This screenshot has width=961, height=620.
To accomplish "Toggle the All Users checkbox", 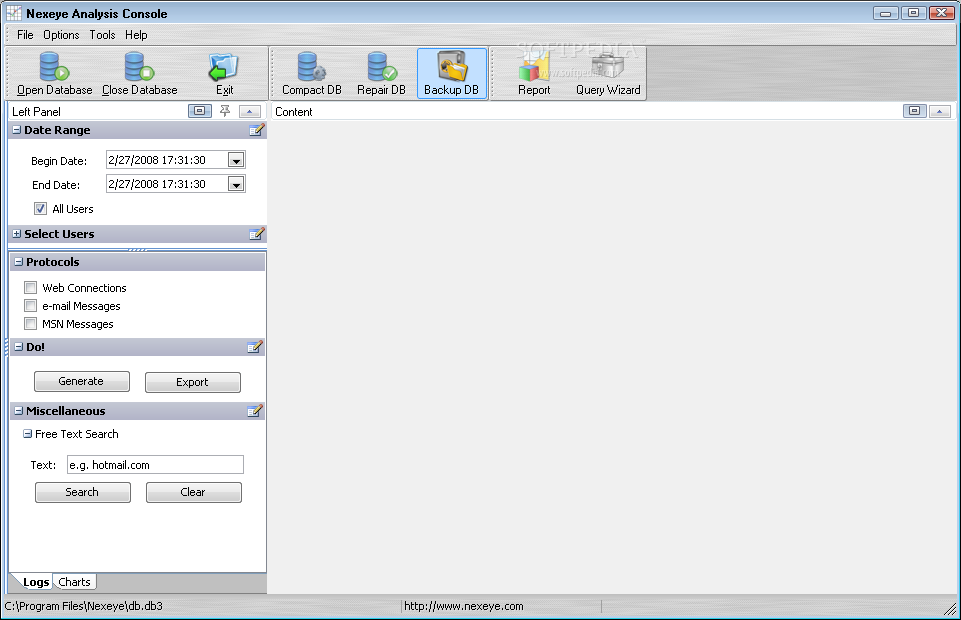I will coord(40,209).
